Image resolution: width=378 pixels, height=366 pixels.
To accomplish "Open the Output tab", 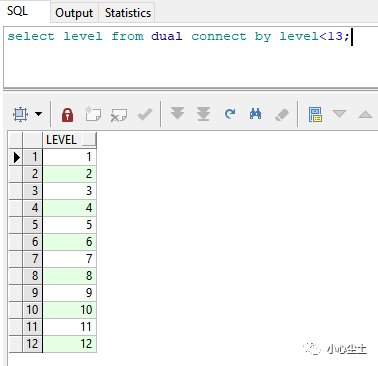I will pos(74,13).
